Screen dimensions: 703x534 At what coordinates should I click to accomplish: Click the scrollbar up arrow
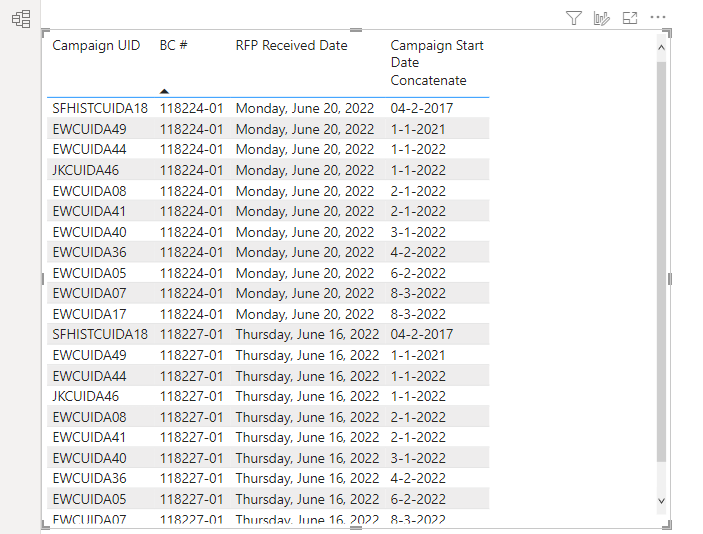(661, 48)
